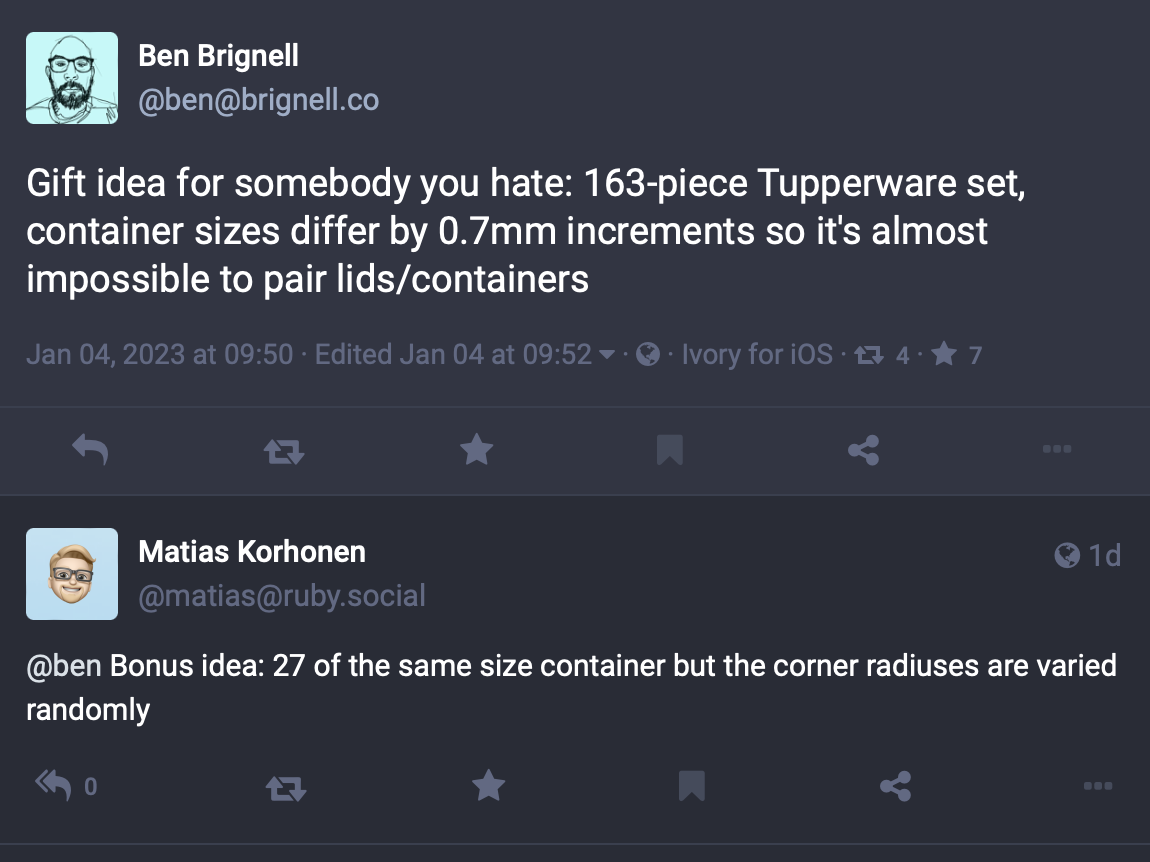View the 7 favourites count
The height and width of the screenshot is (862, 1150).
956,355
